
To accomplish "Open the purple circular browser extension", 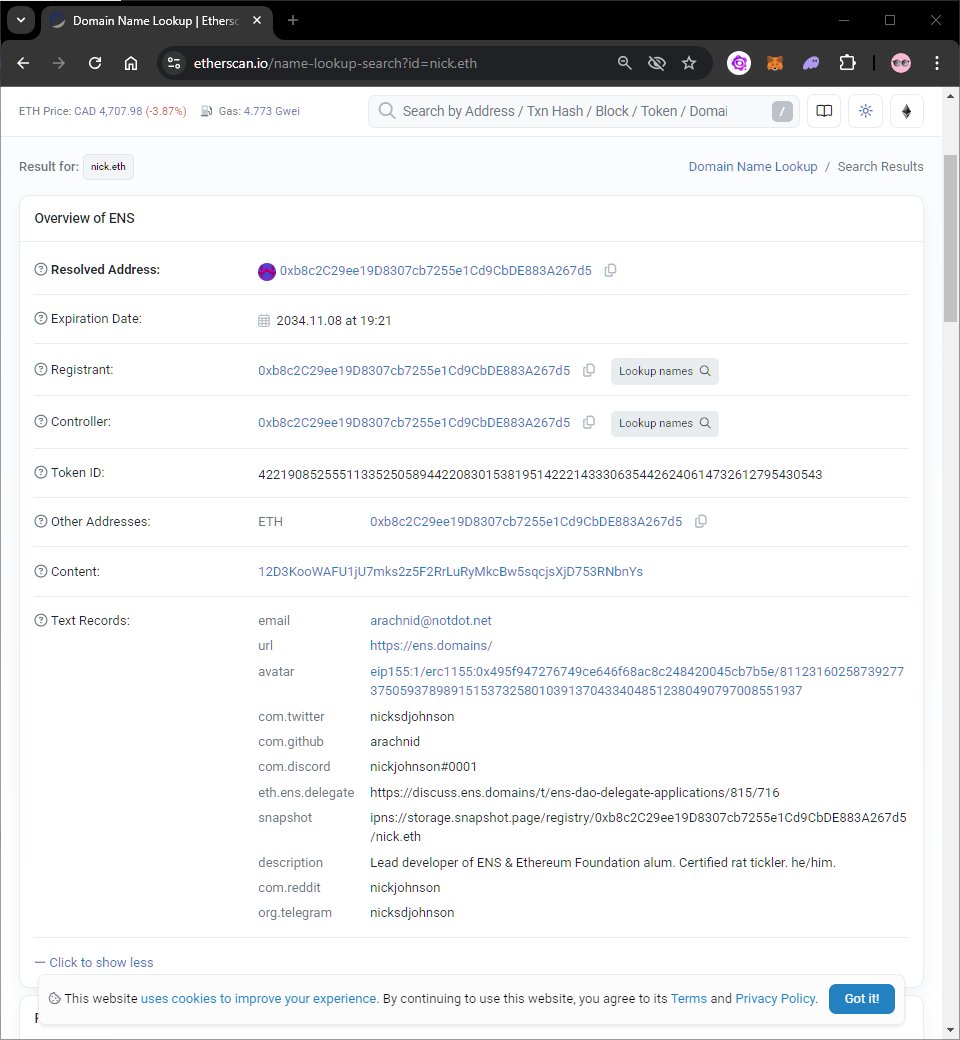I will 738,63.
